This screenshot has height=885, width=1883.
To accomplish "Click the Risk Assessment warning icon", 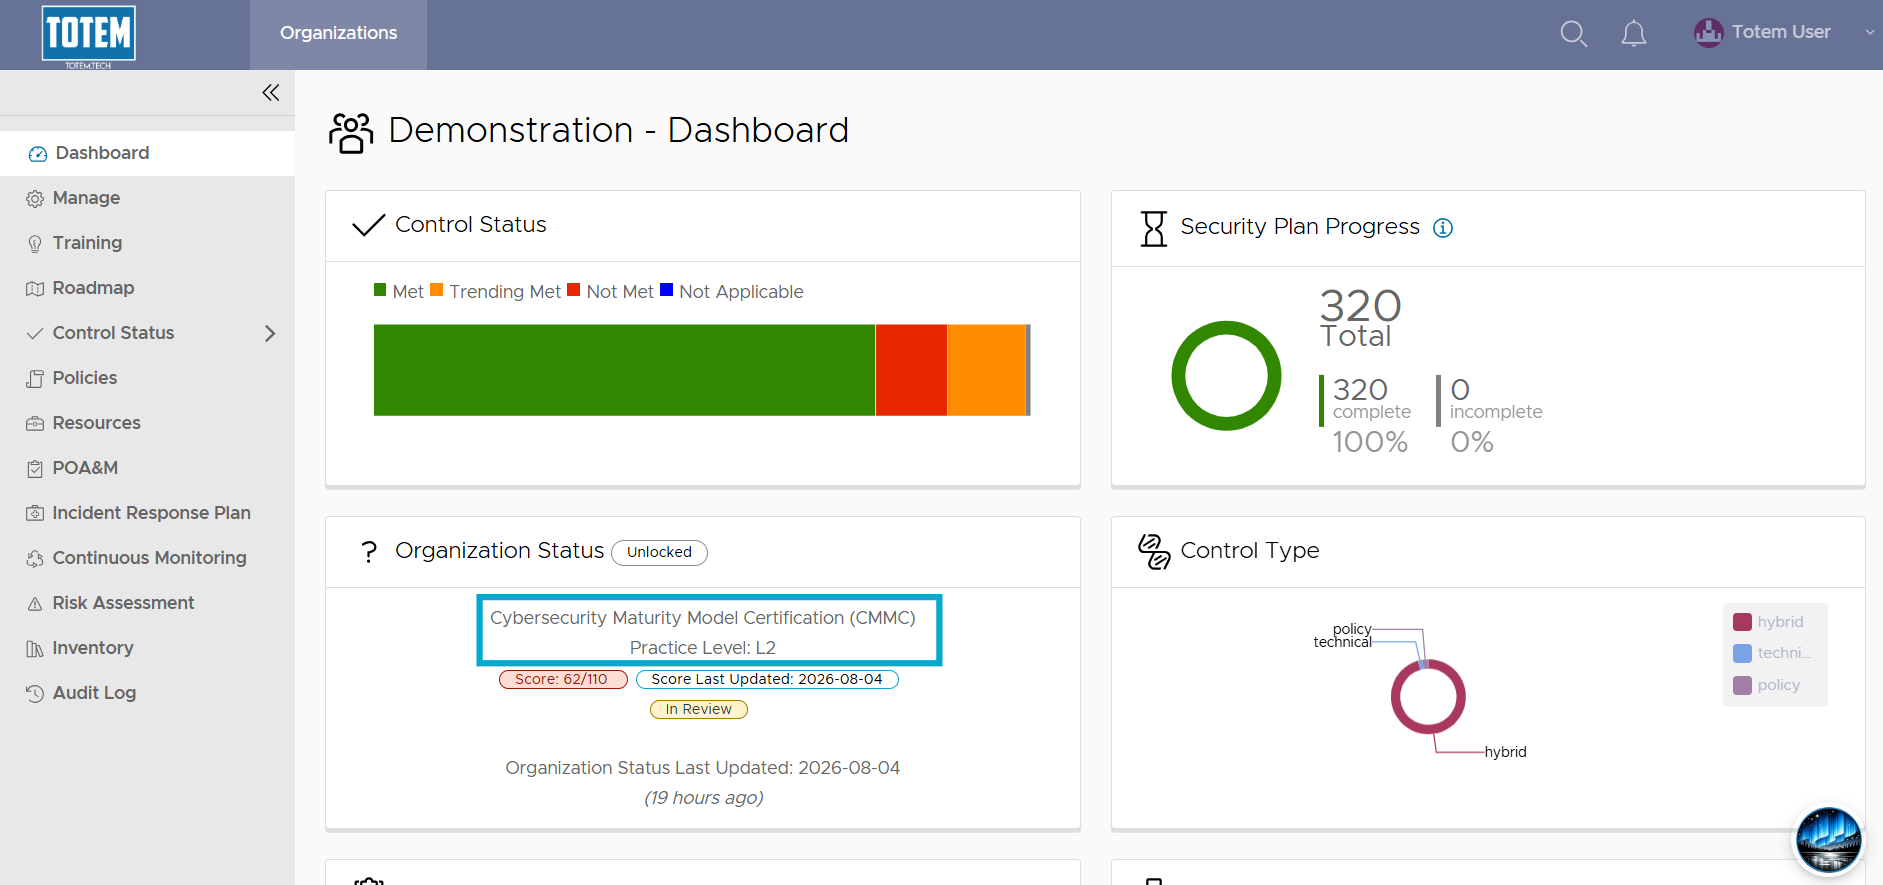I will click(x=35, y=604).
